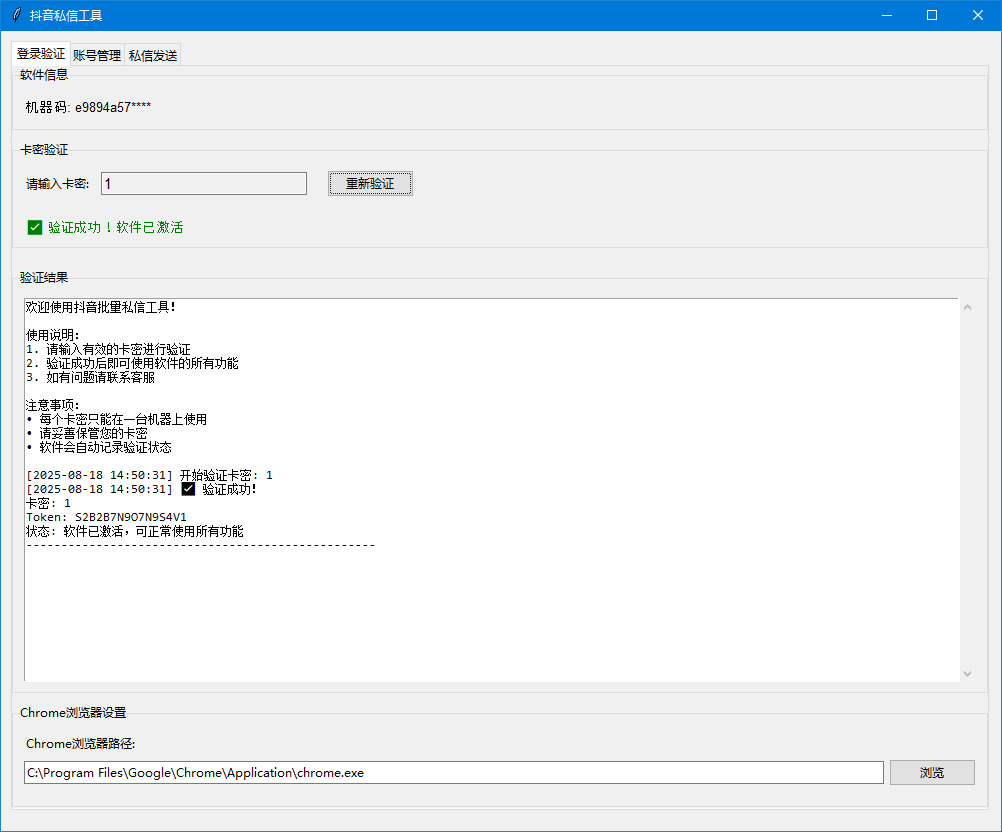Minimize the 抖音私信工具 window
Image resolution: width=1002 pixels, height=832 pixels.
click(x=886, y=15)
